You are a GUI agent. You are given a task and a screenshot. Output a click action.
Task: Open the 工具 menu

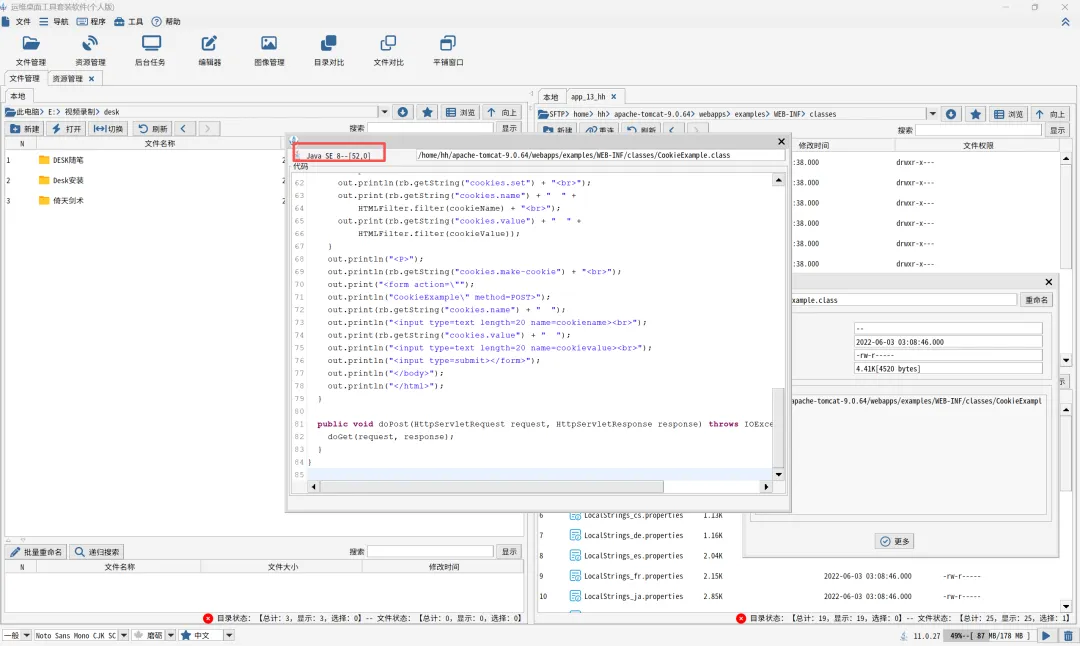coord(128,21)
